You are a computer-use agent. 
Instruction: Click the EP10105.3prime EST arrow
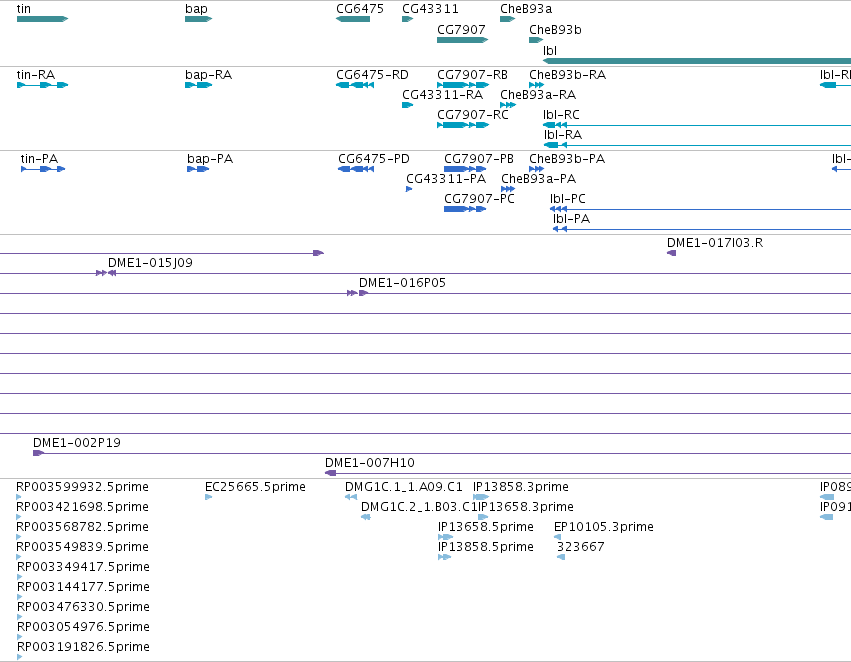point(557,537)
